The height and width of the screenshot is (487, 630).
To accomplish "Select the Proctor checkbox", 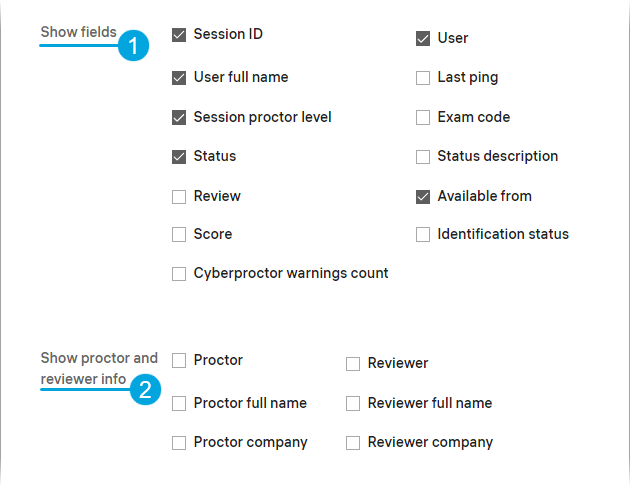I will click(x=179, y=361).
